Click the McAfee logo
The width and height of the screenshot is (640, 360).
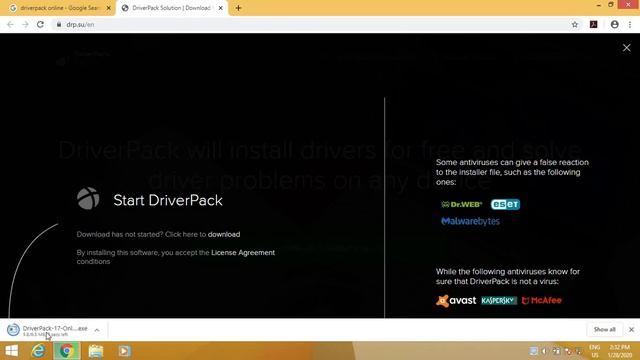[x=542, y=300]
